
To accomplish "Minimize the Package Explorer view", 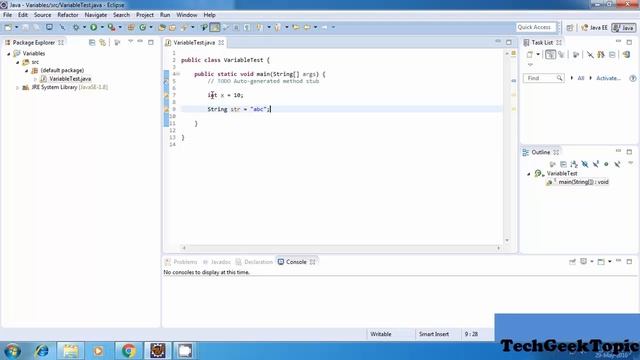I will (x=140, y=42).
